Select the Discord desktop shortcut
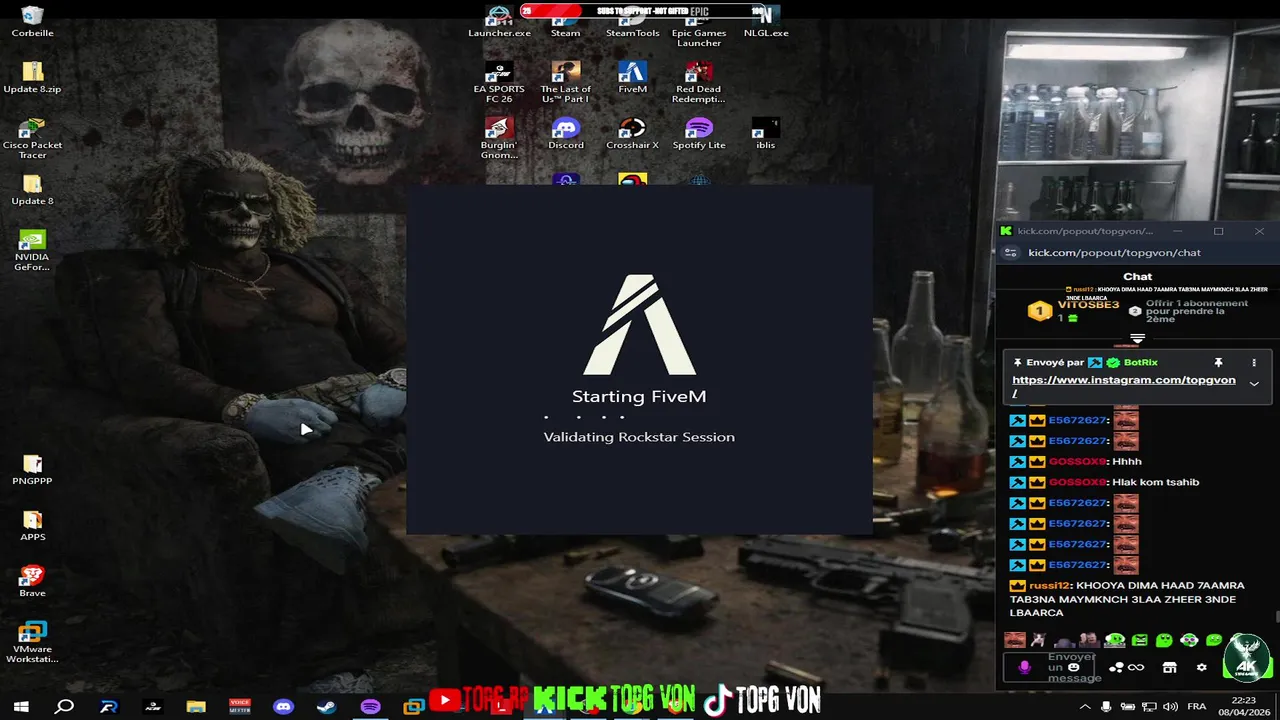 point(565,133)
